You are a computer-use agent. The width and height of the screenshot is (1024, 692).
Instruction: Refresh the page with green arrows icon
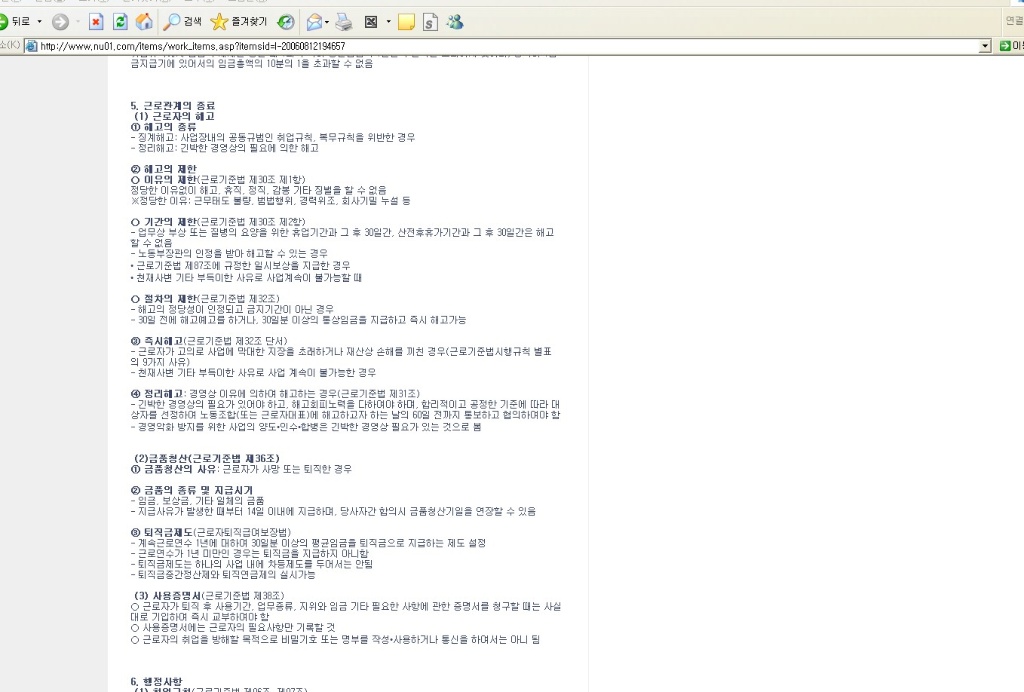click(120, 22)
